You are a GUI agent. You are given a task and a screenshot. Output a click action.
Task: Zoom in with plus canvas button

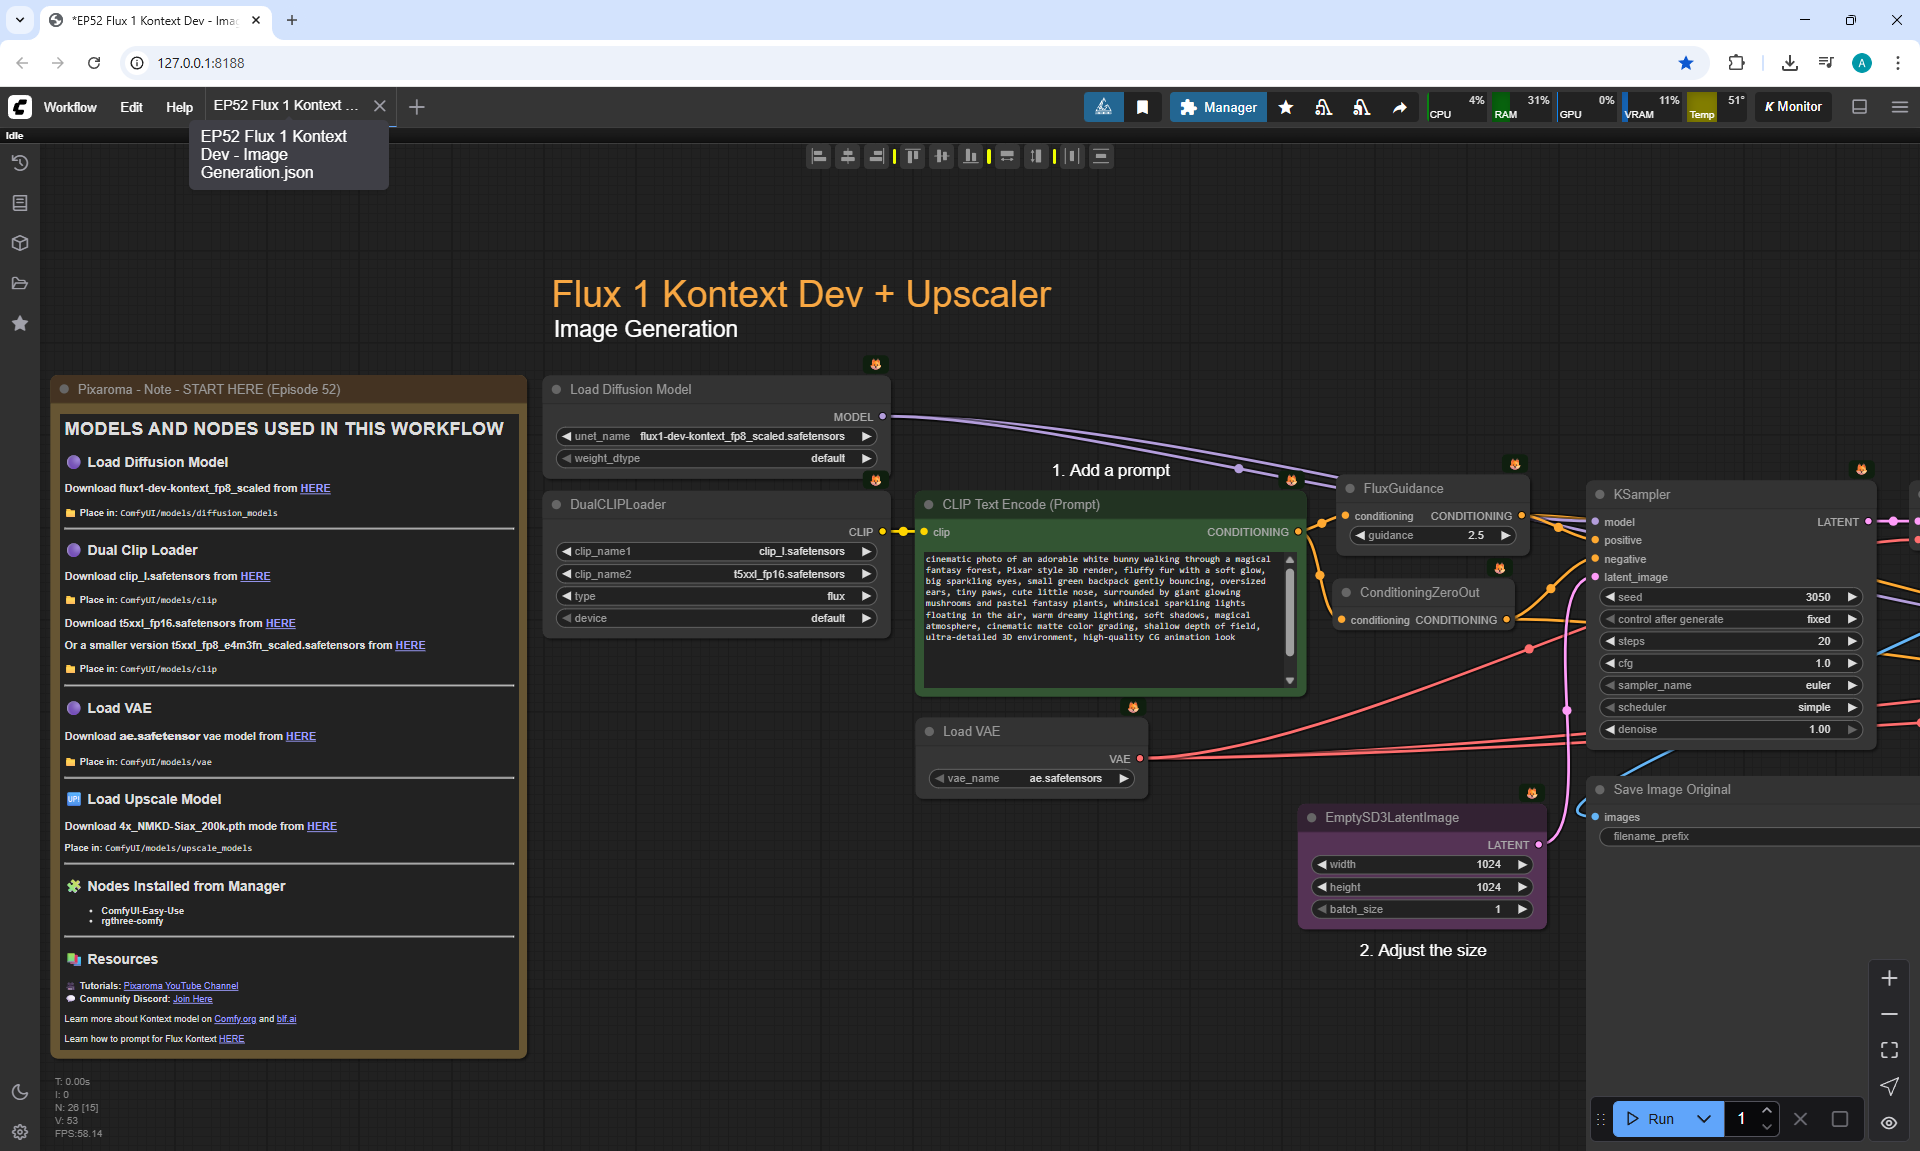pos(1889,978)
